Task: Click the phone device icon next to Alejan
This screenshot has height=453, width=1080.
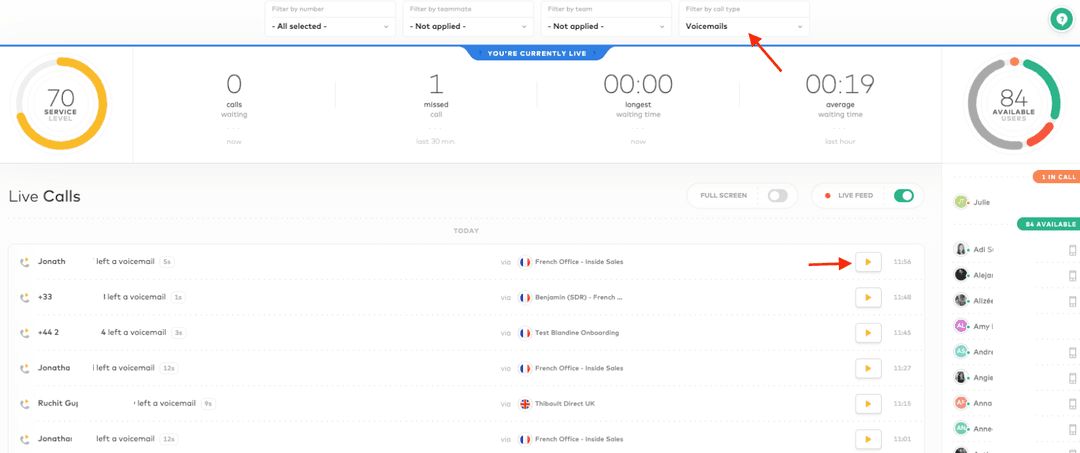Action: tap(1072, 275)
